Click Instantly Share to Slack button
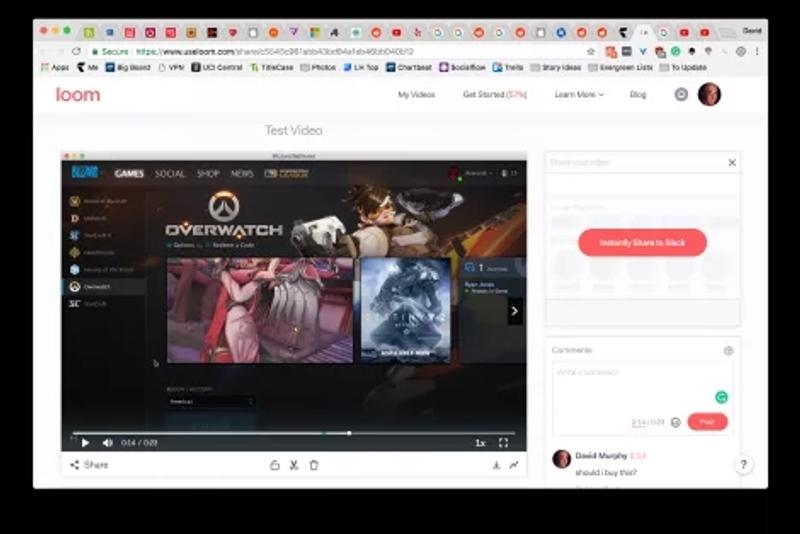 (x=642, y=242)
